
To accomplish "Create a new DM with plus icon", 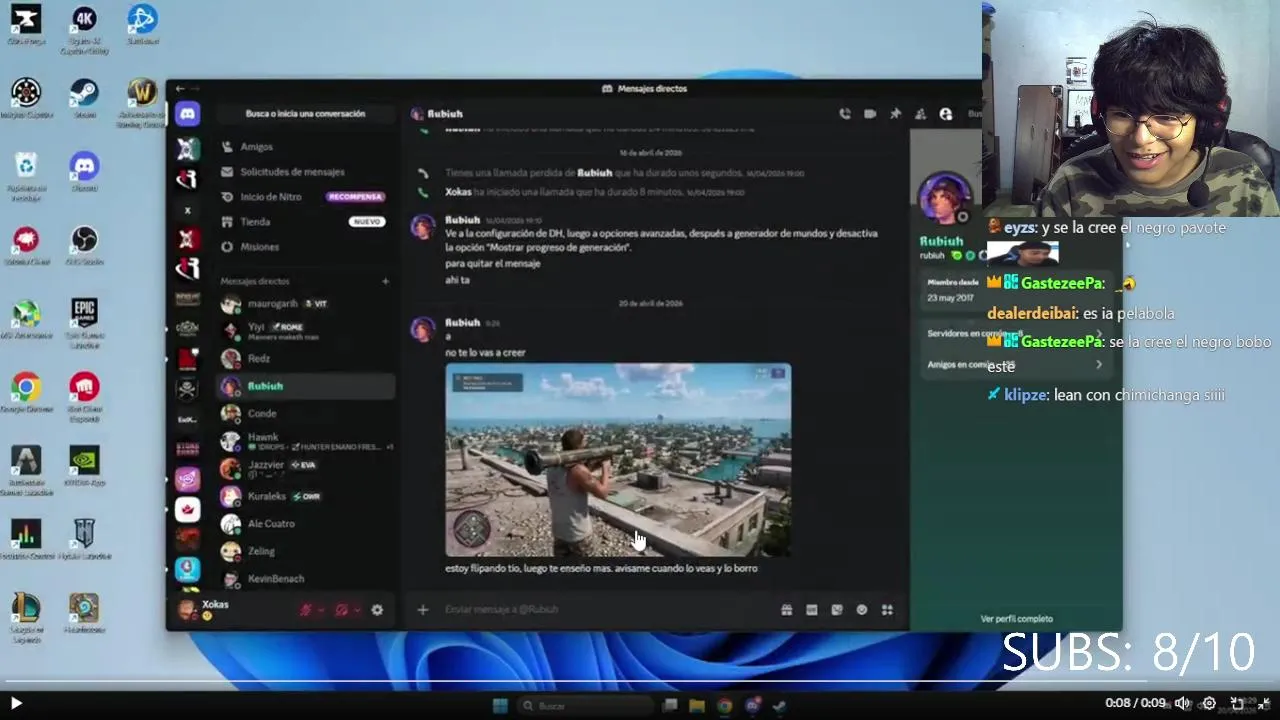I will point(386,281).
